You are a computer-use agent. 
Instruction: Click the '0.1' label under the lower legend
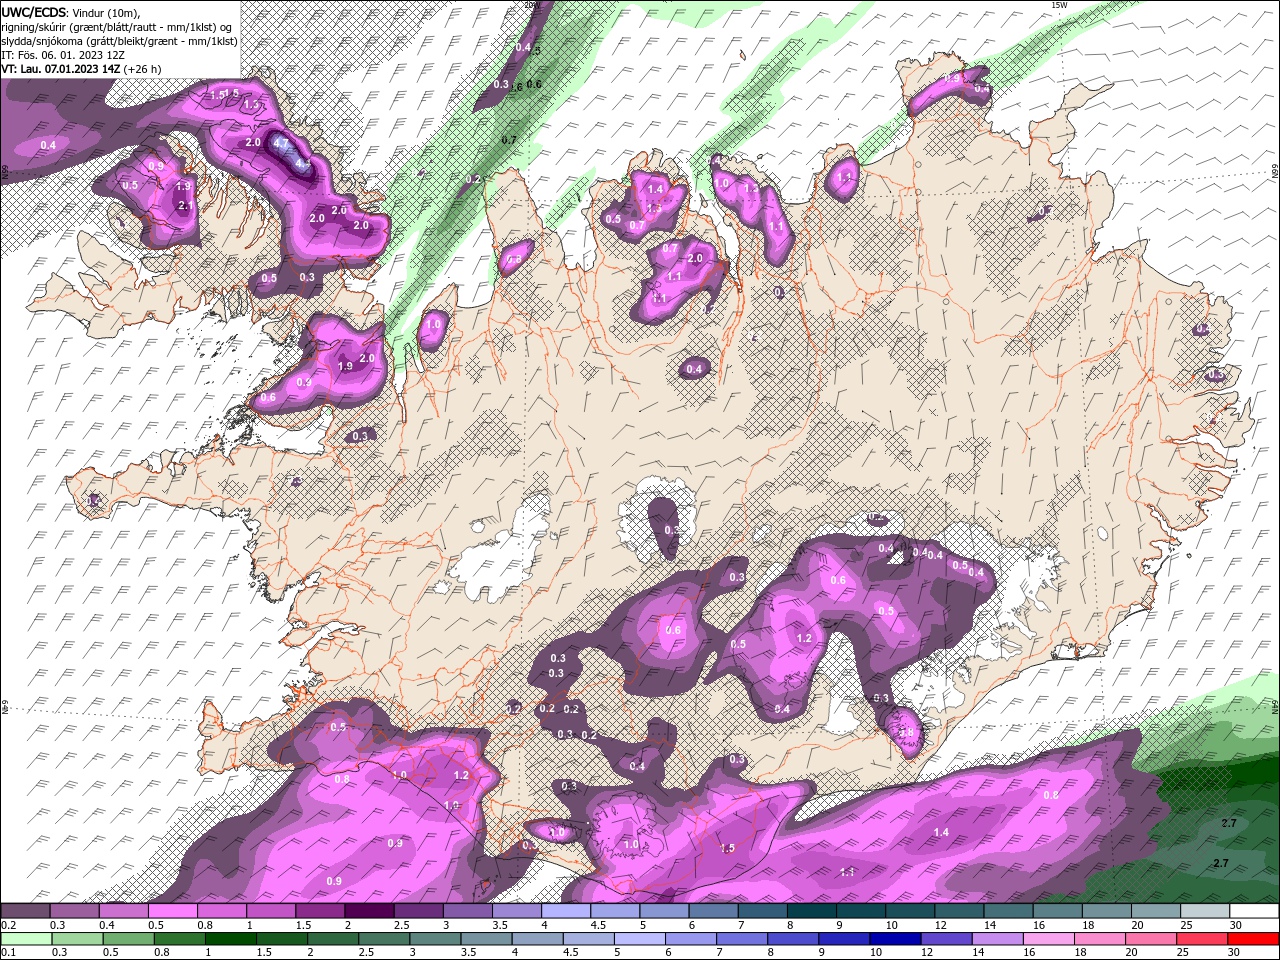[9, 953]
